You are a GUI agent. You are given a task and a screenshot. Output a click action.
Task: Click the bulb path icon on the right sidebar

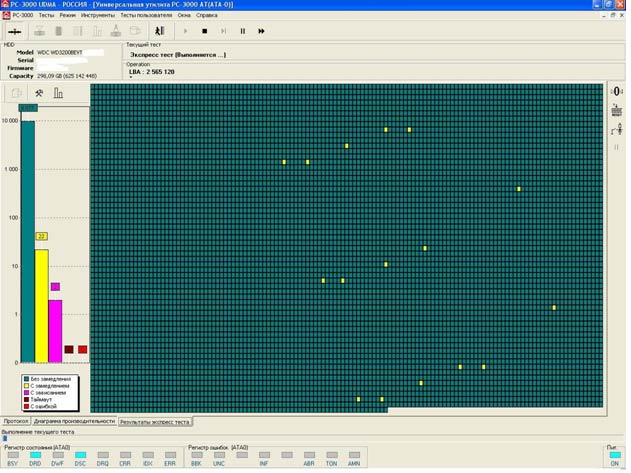pyautogui.click(x=617, y=130)
